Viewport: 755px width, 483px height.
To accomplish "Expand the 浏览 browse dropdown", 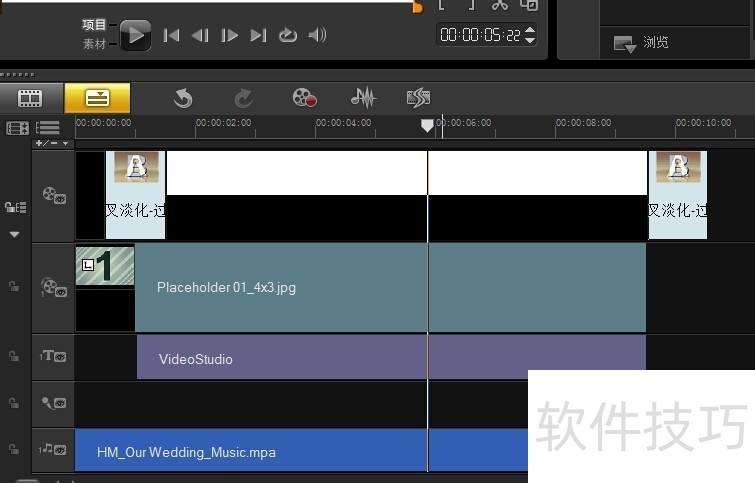I will [625, 43].
